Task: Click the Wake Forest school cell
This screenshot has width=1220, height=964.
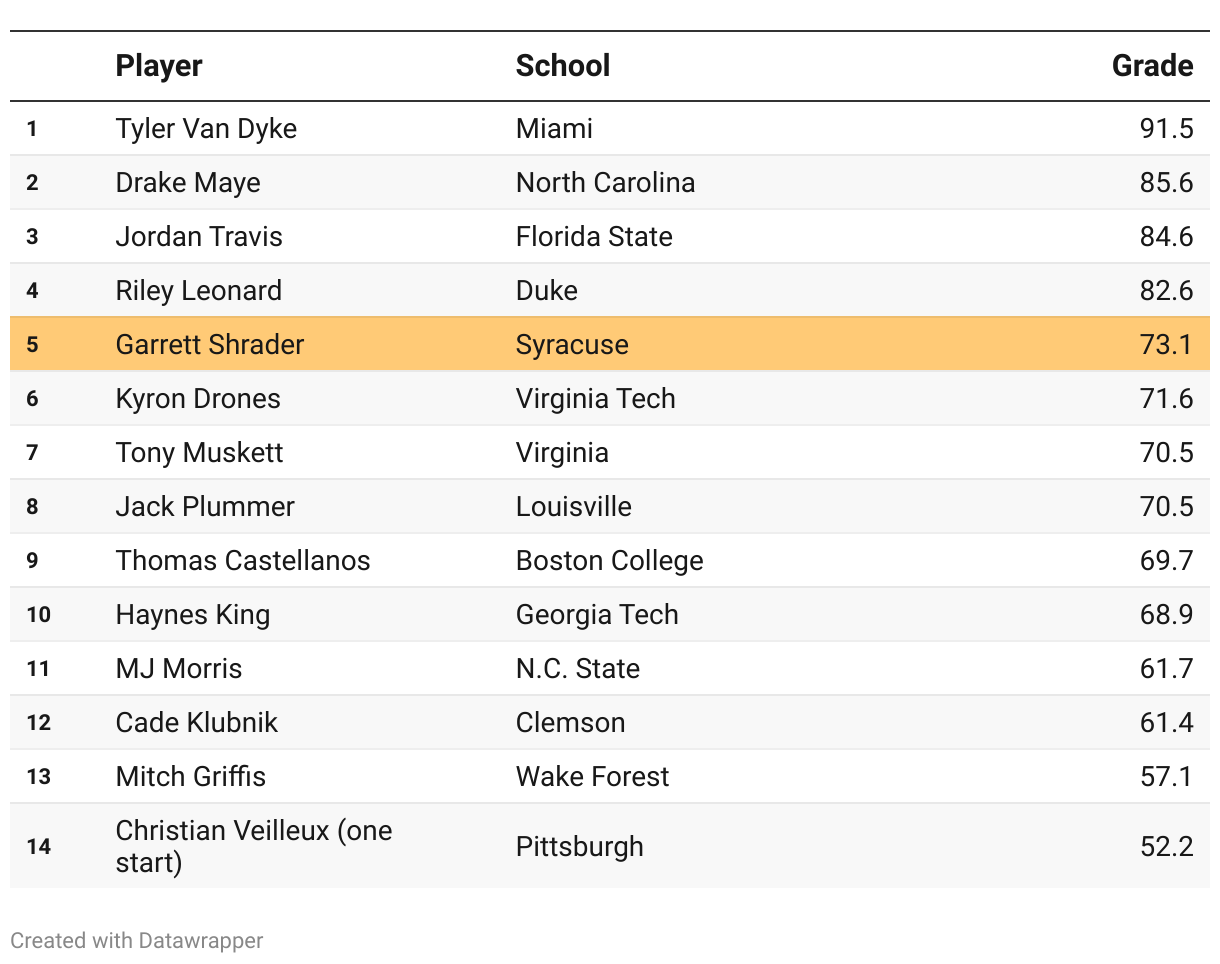Action: click(592, 777)
